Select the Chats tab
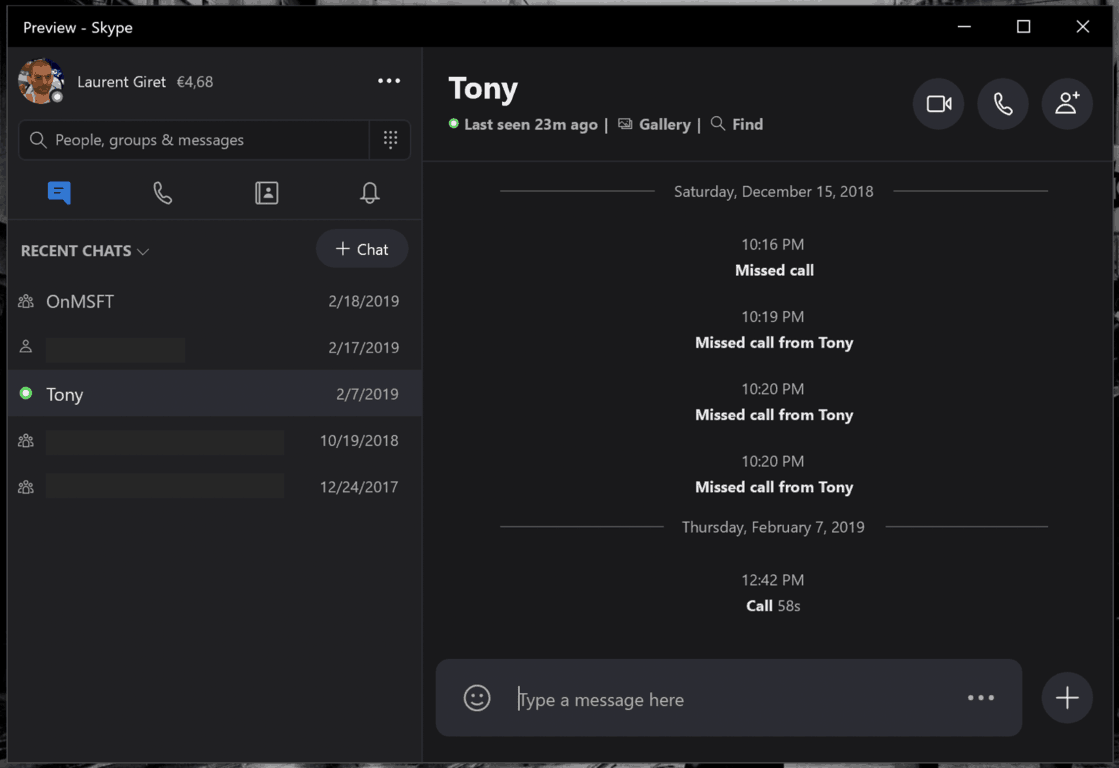1119x768 pixels. (x=59, y=193)
